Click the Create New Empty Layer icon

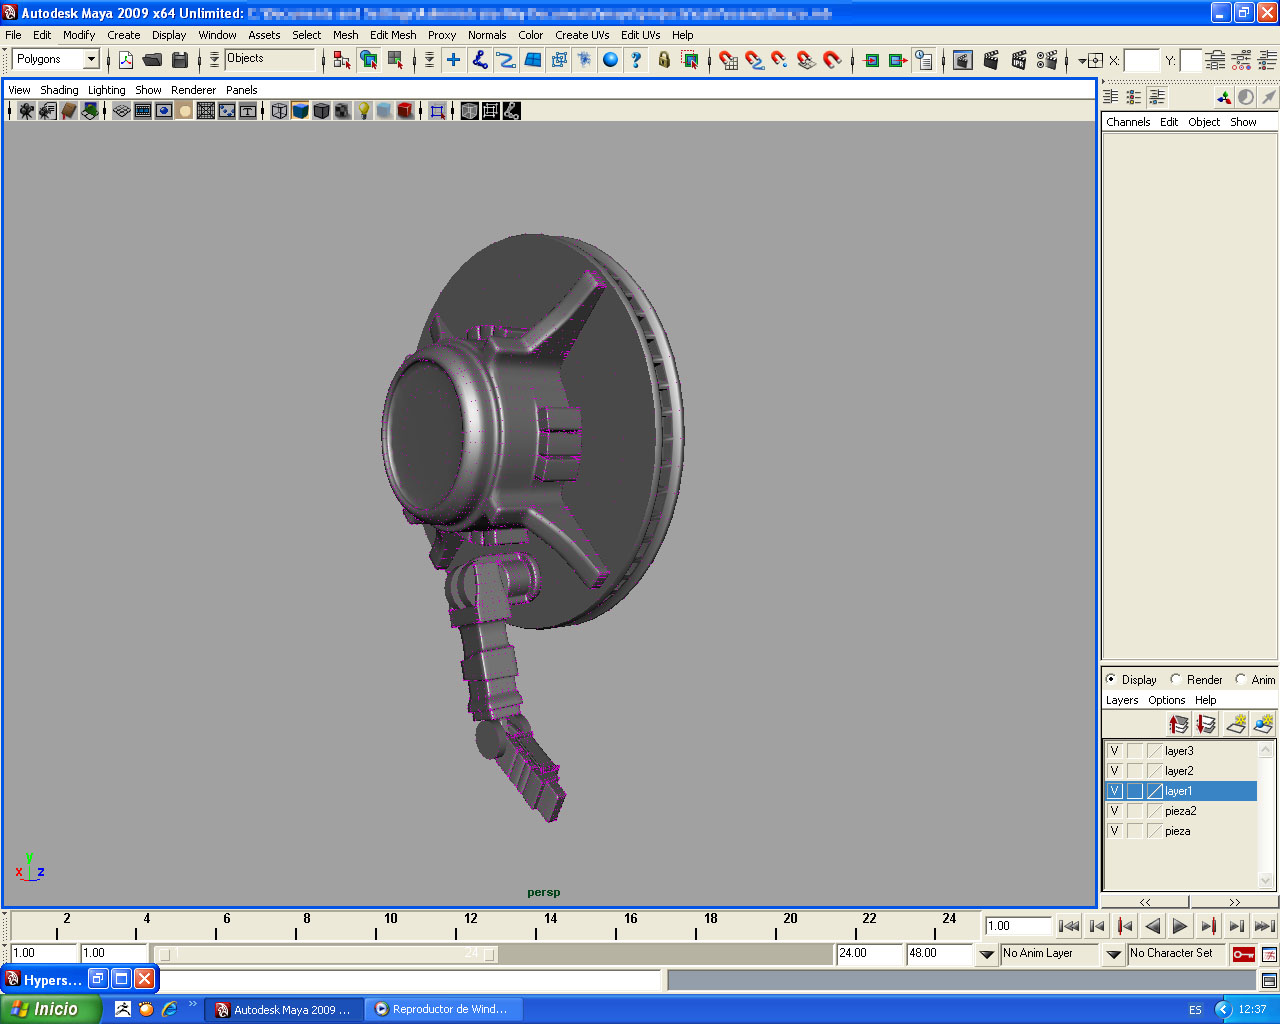tap(1236, 724)
